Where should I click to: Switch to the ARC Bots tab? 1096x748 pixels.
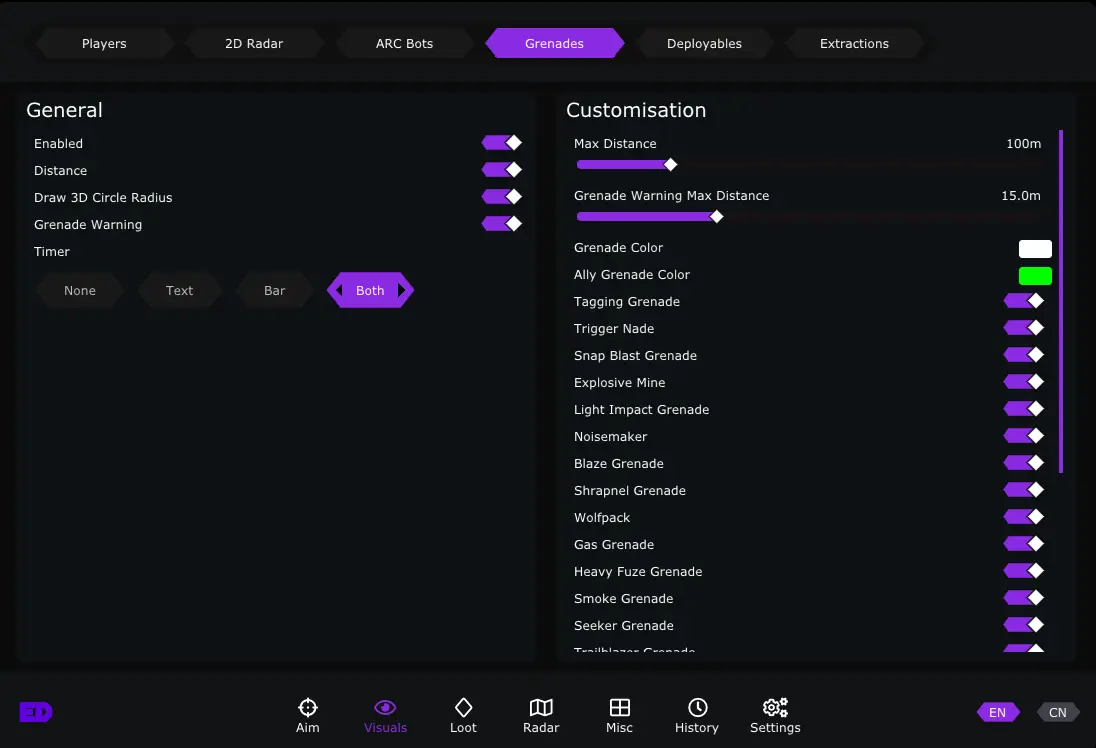coord(404,44)
